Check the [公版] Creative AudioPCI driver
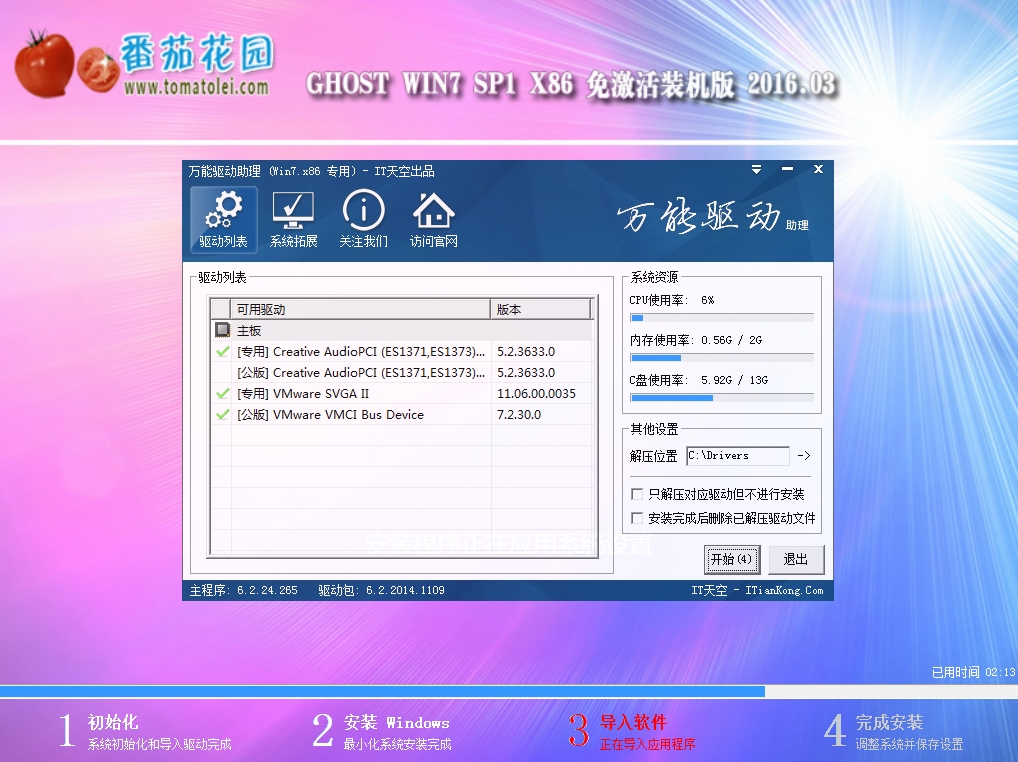Viewport: 1018px width, 762px height. [x=222, y=373]
